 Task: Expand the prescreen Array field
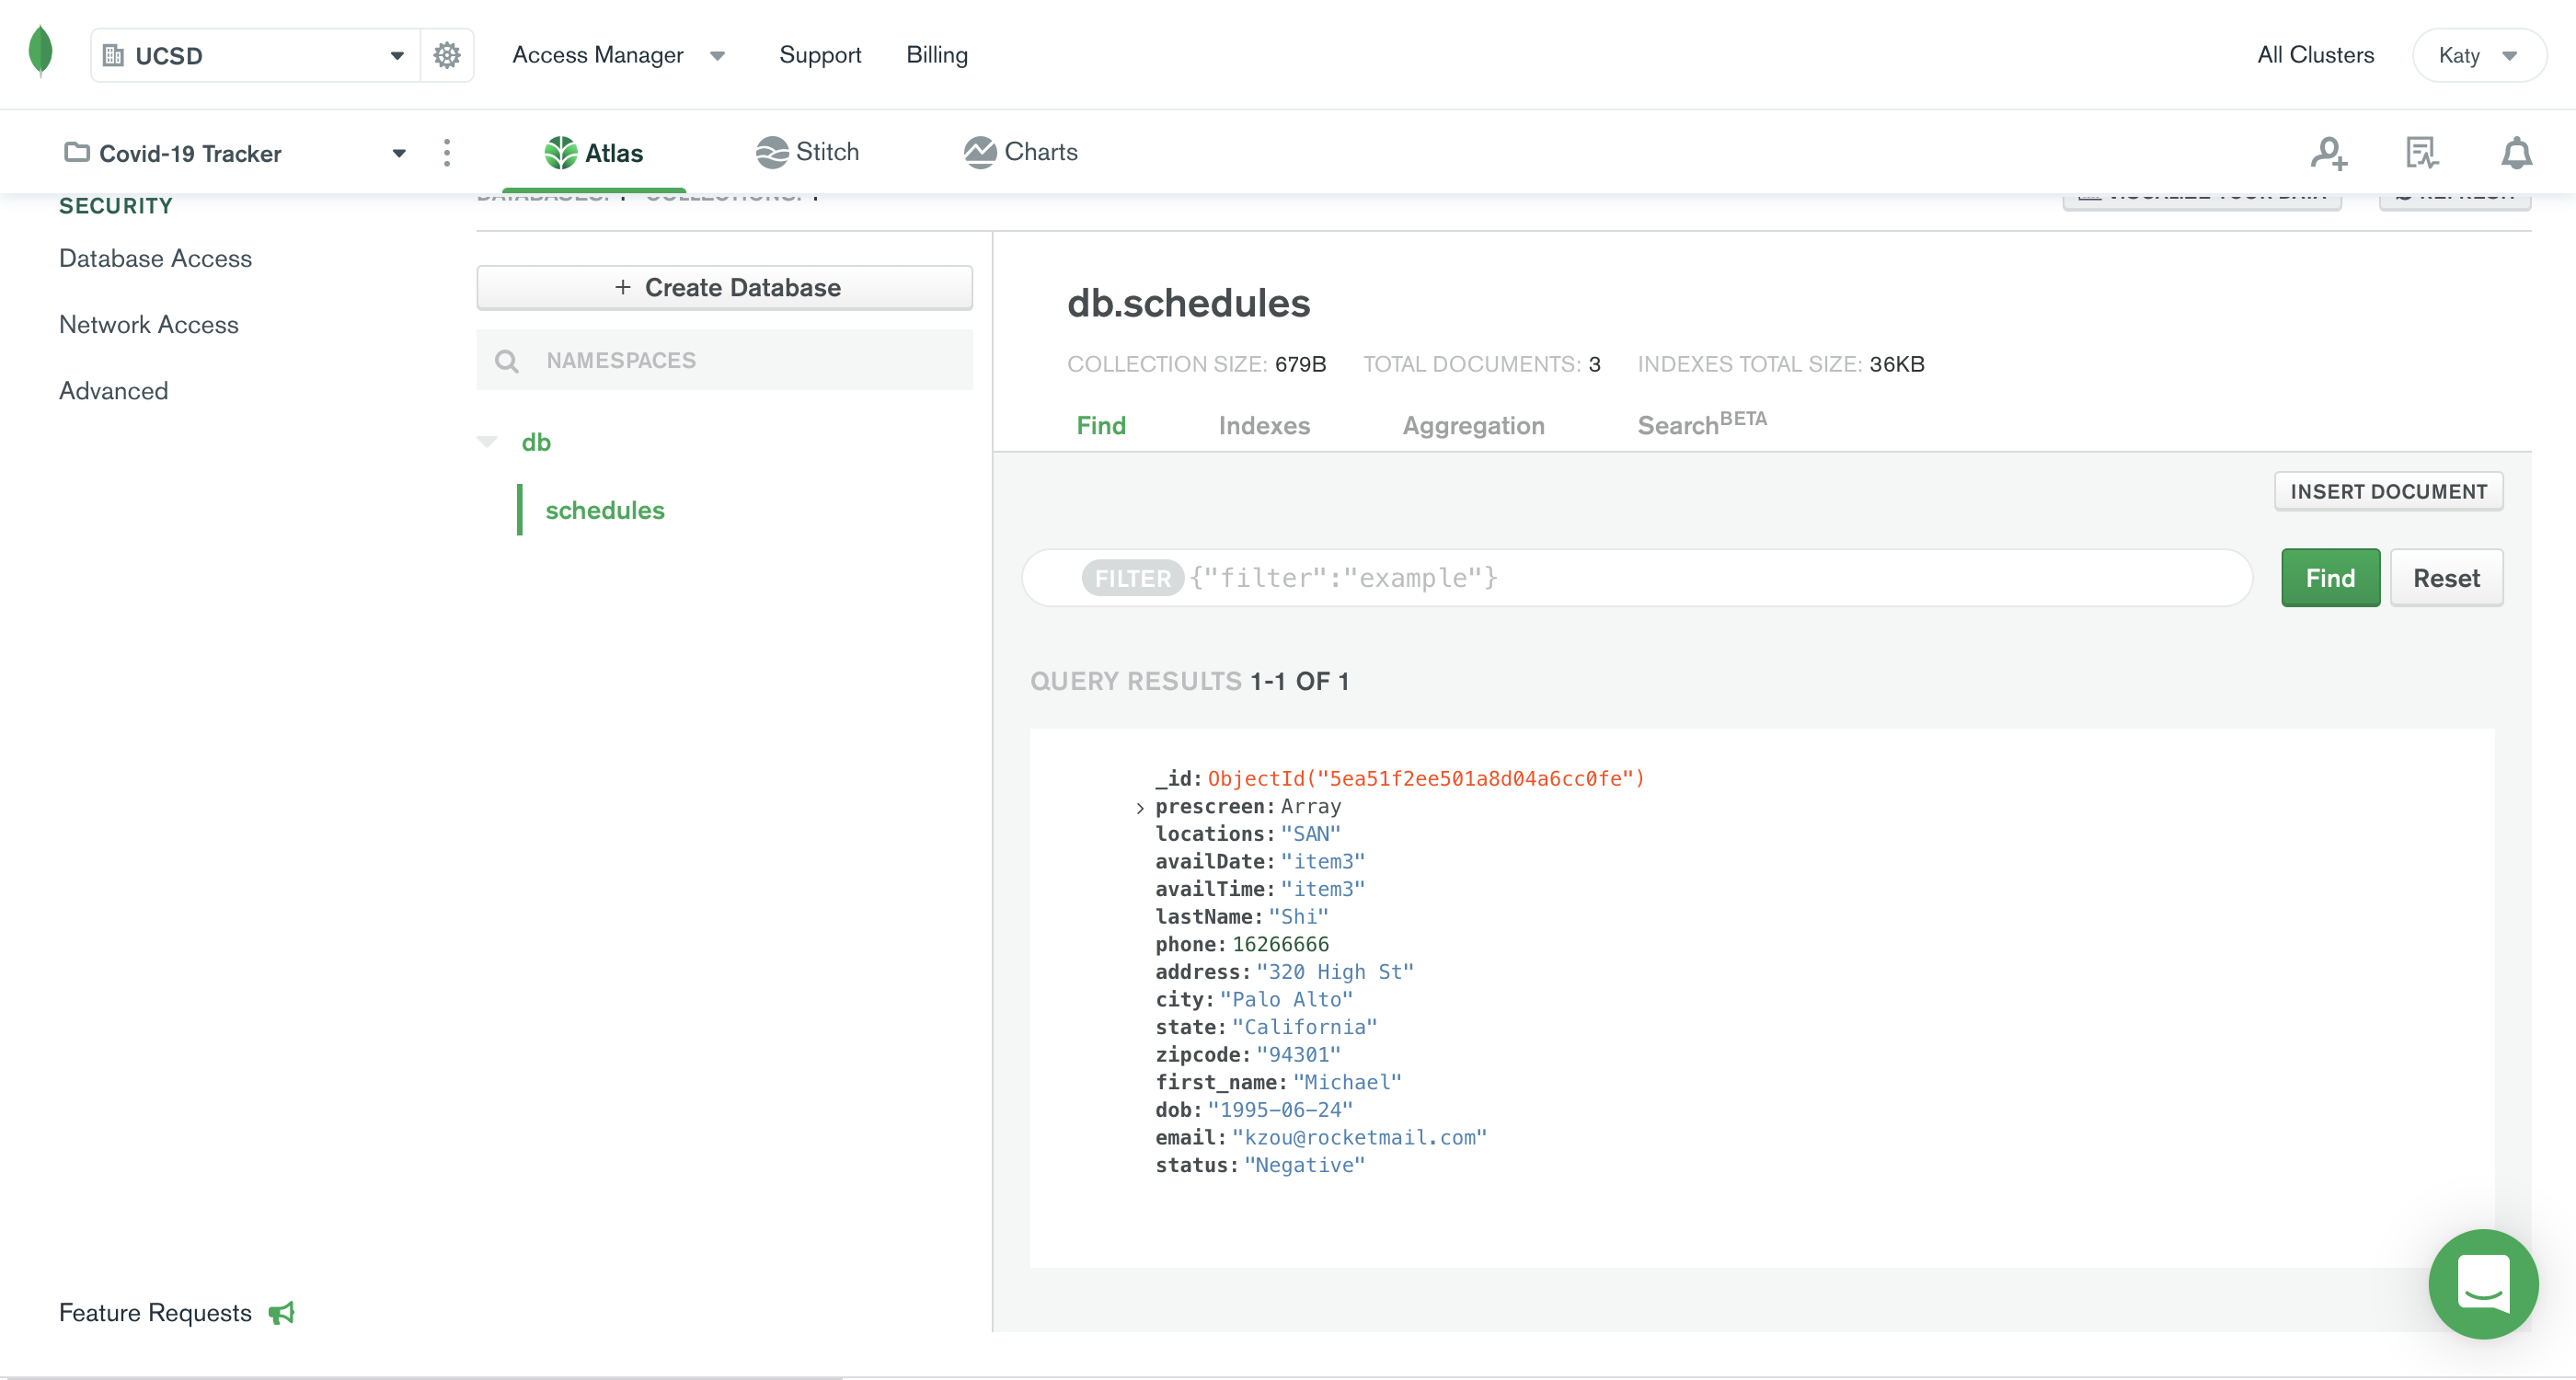tap(1140, 808)
